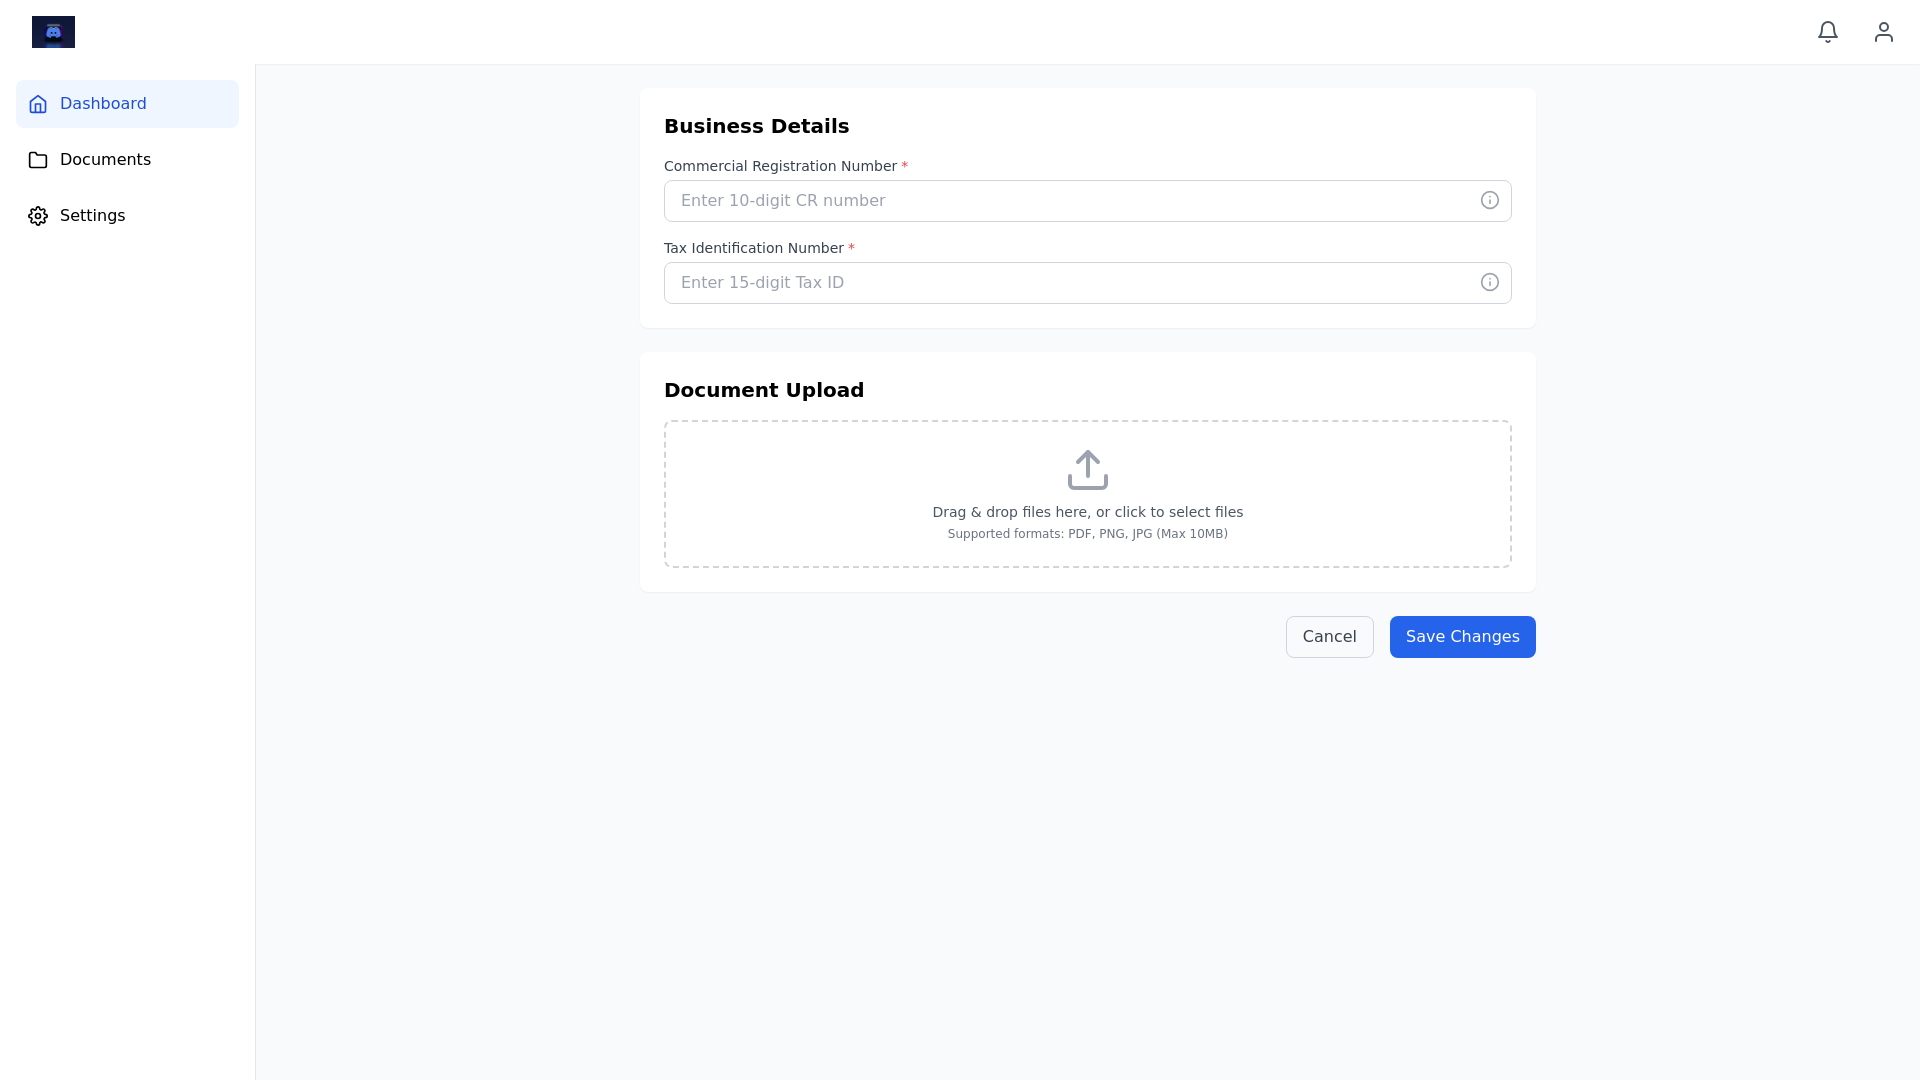Open the Dashboard section

tap(103, 103)
